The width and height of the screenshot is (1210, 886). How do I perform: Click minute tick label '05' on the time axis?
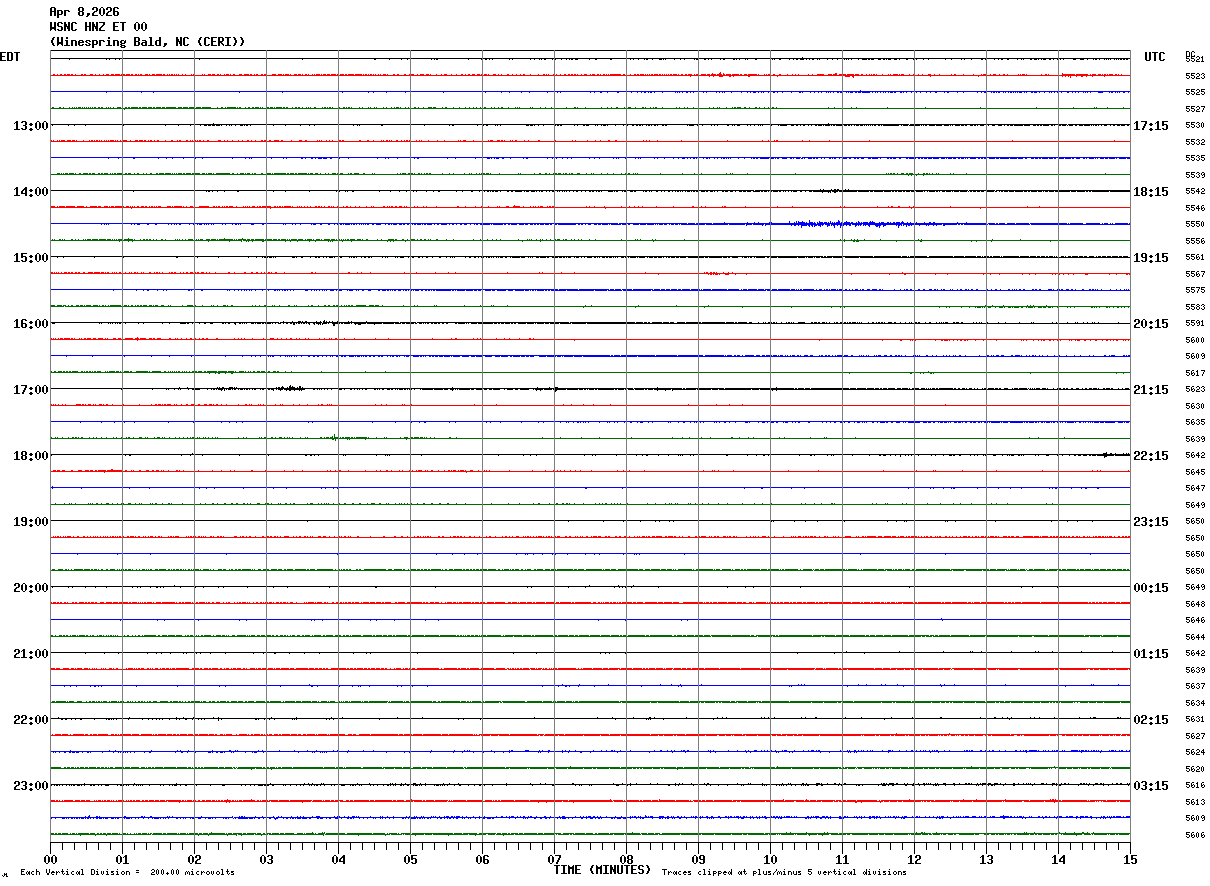(x=410, y=859)
